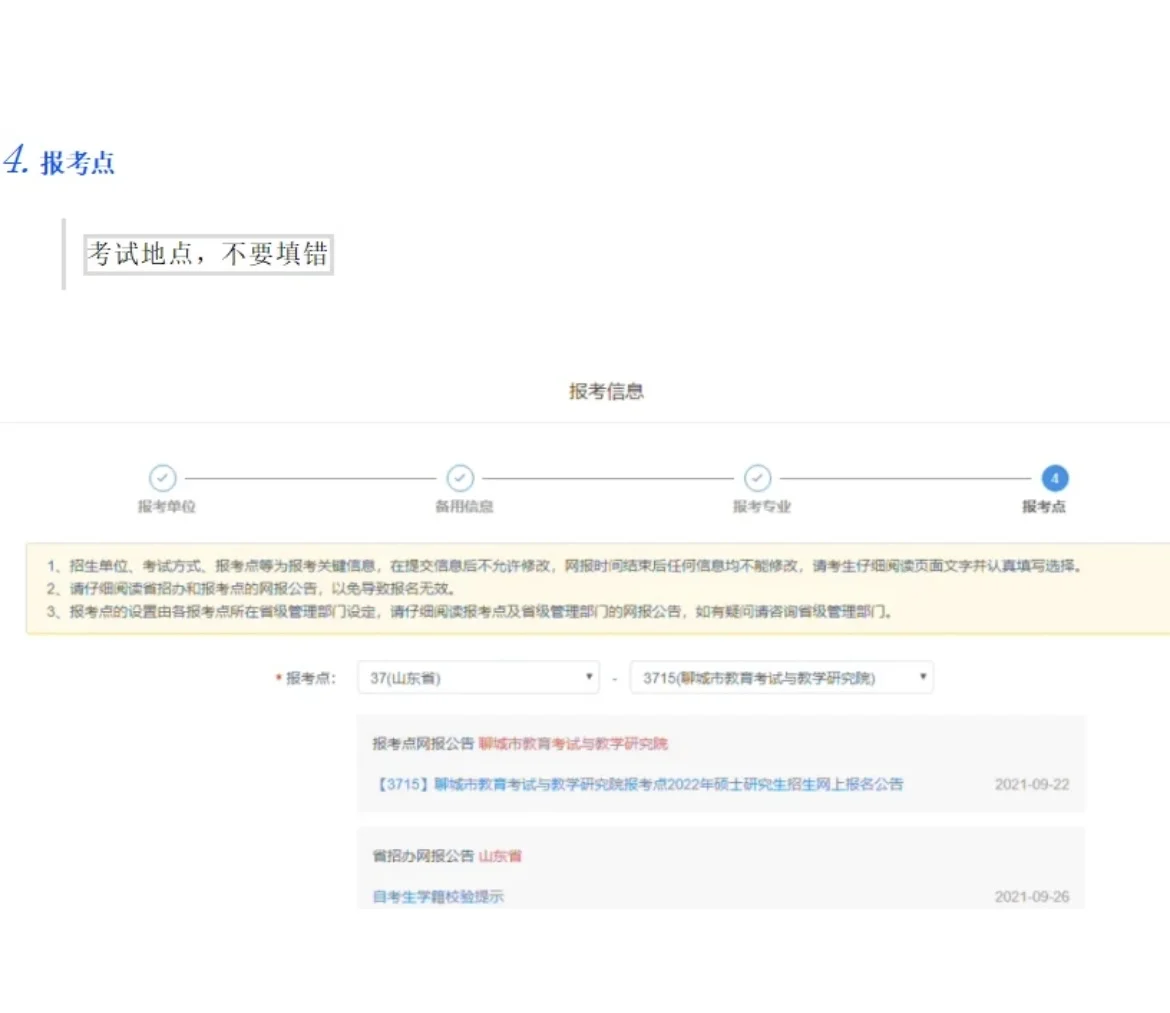Click the red asterisk beside 报考点 field
Image resolution: width=1170 pixels, height=1013 pixels.
point(277,677)
